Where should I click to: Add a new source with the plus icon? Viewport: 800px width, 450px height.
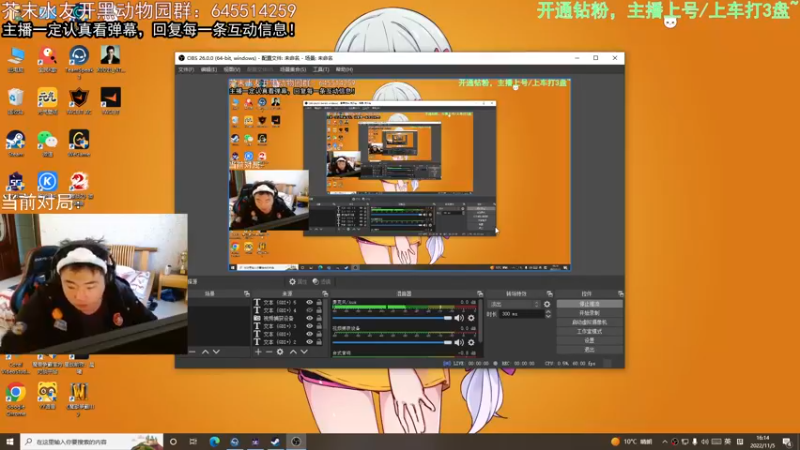(258, 352)
